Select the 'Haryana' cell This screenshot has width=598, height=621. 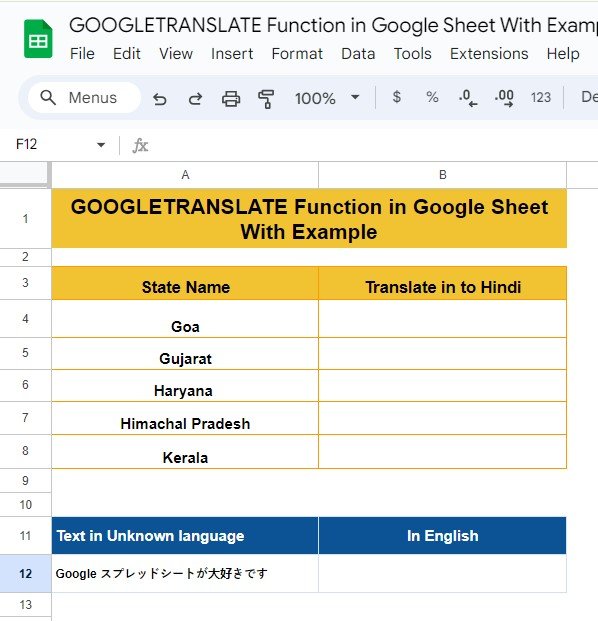185,386
